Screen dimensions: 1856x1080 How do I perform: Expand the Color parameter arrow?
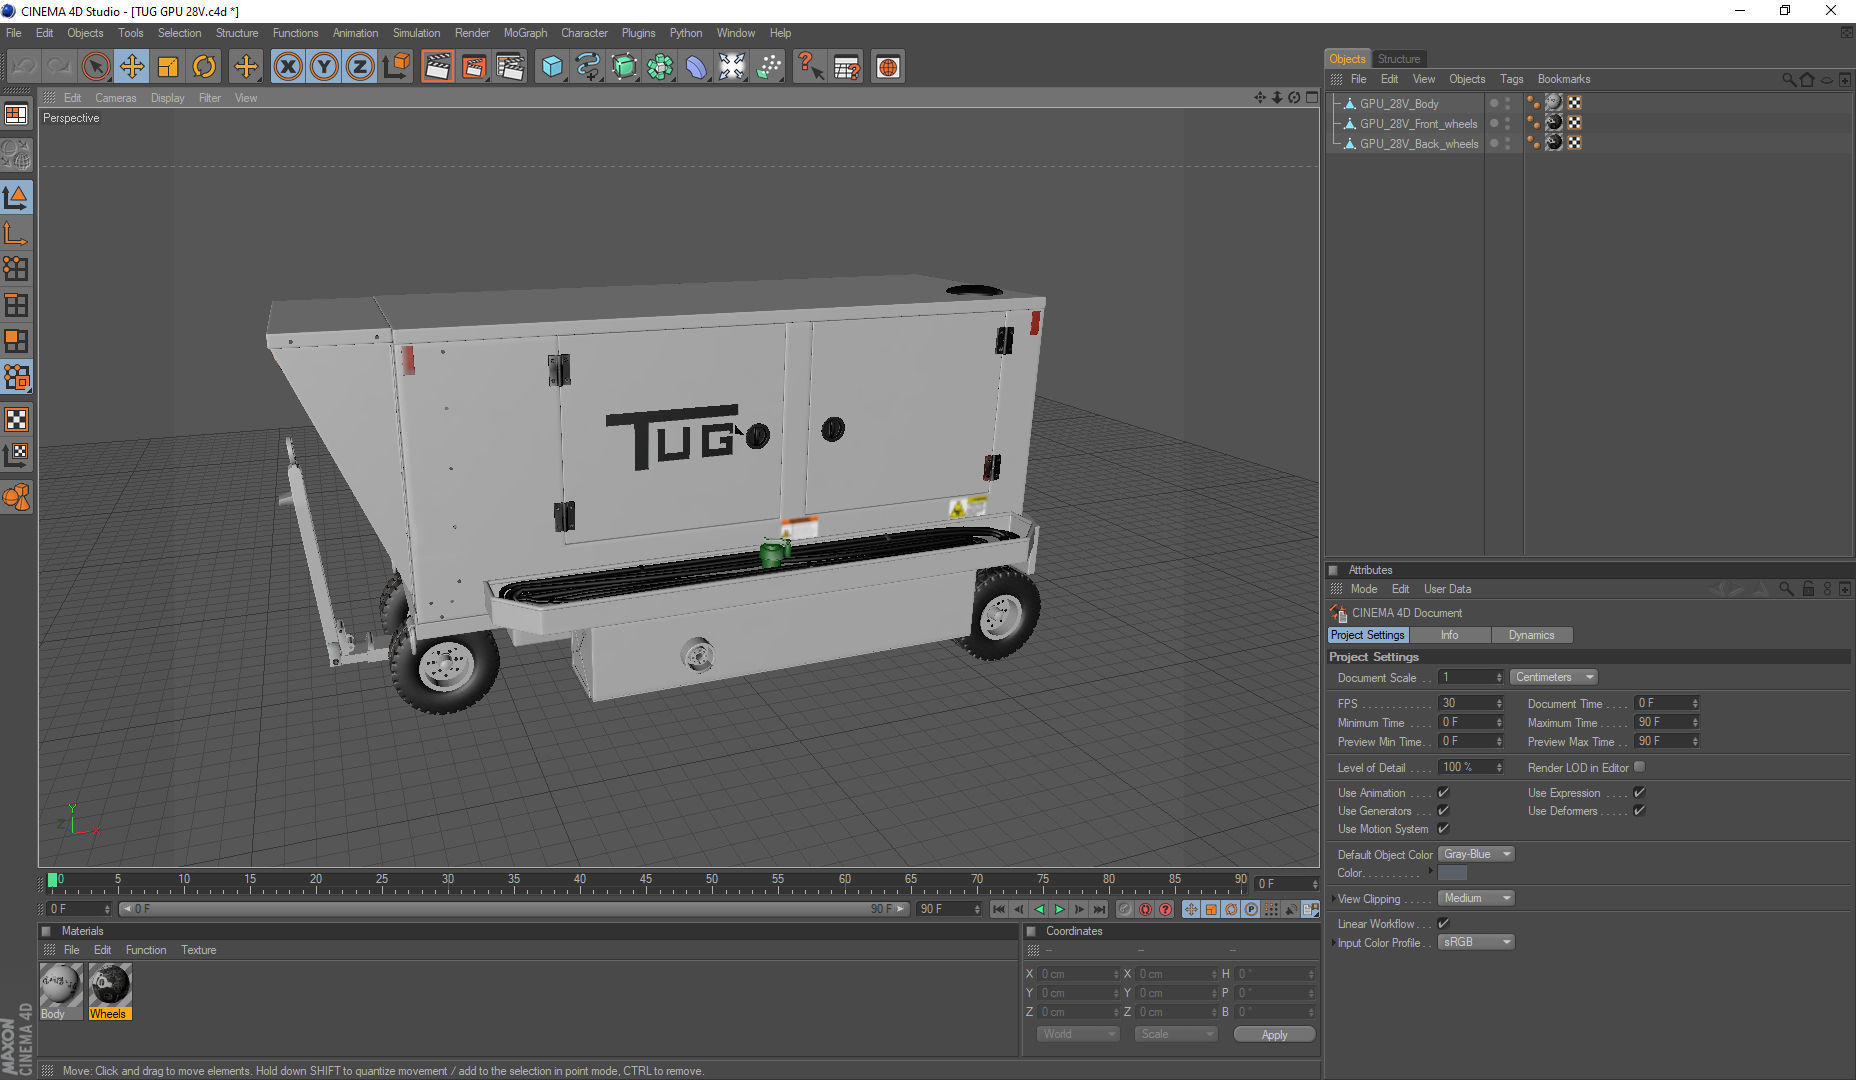tap(1430, 872)
